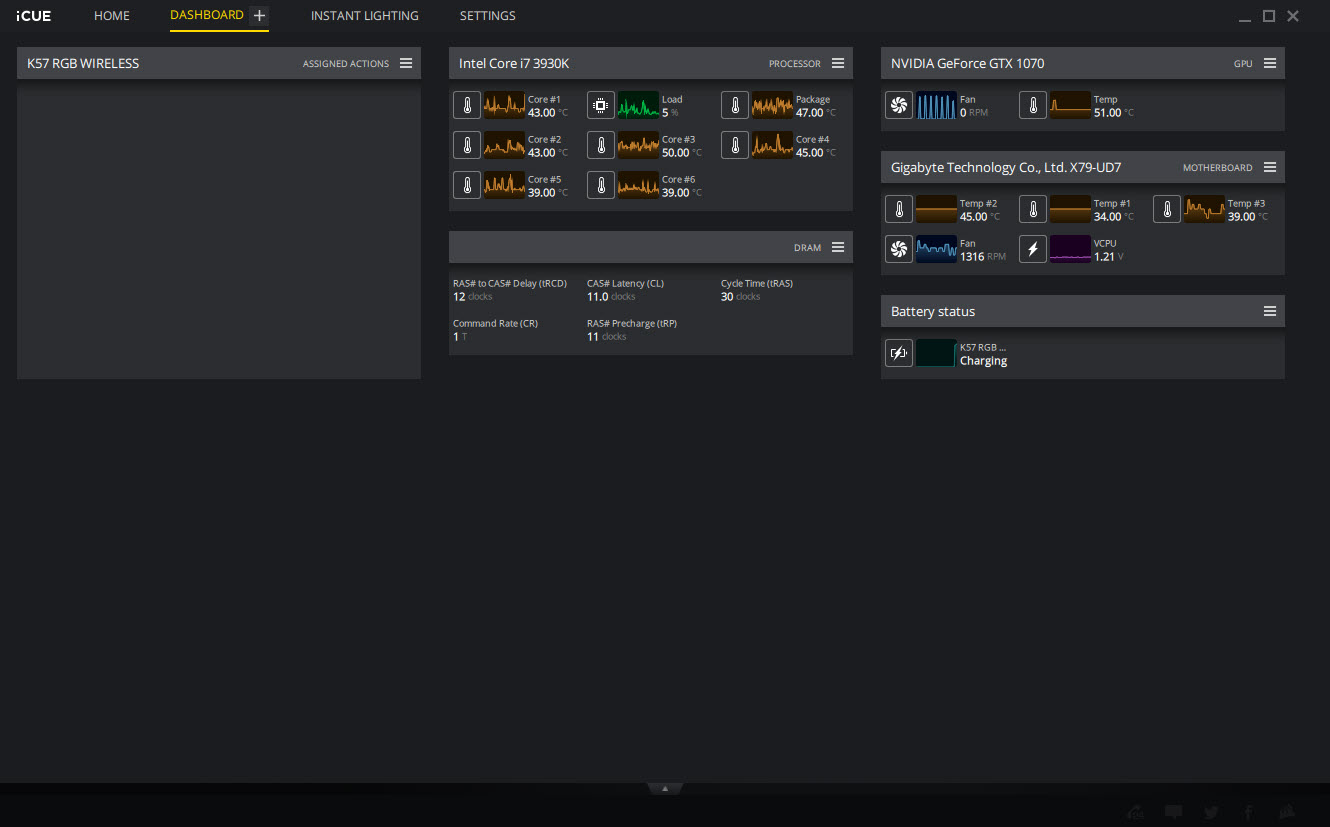Click the Core #3 thermometer icon

pos(600,145)
